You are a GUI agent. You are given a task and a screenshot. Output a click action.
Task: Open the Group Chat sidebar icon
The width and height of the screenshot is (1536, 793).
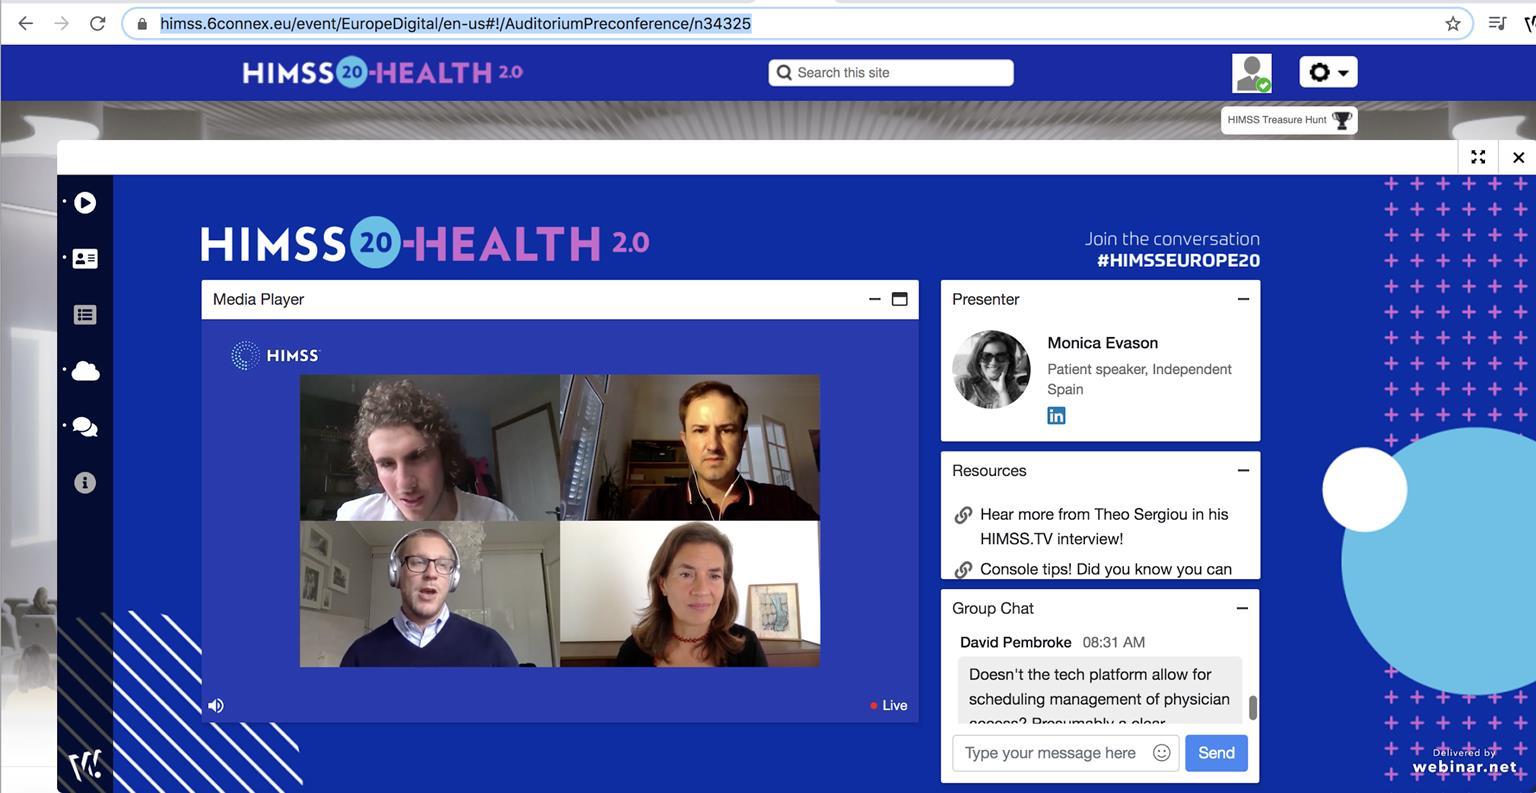point(85,427)
